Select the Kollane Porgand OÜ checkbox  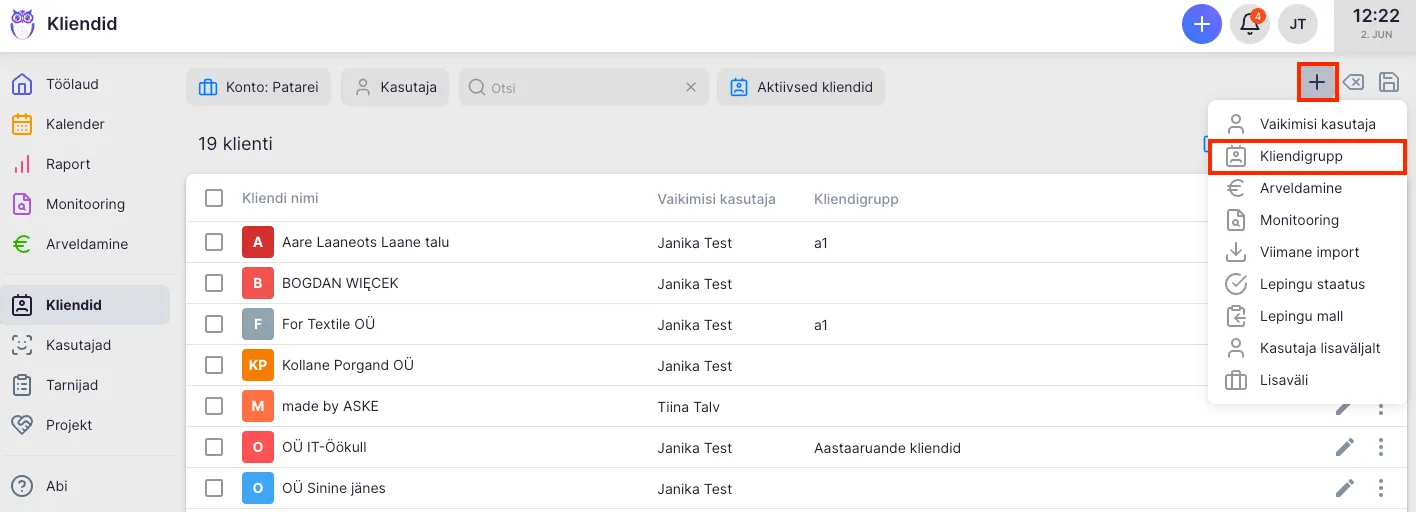(x=214, y=365)
